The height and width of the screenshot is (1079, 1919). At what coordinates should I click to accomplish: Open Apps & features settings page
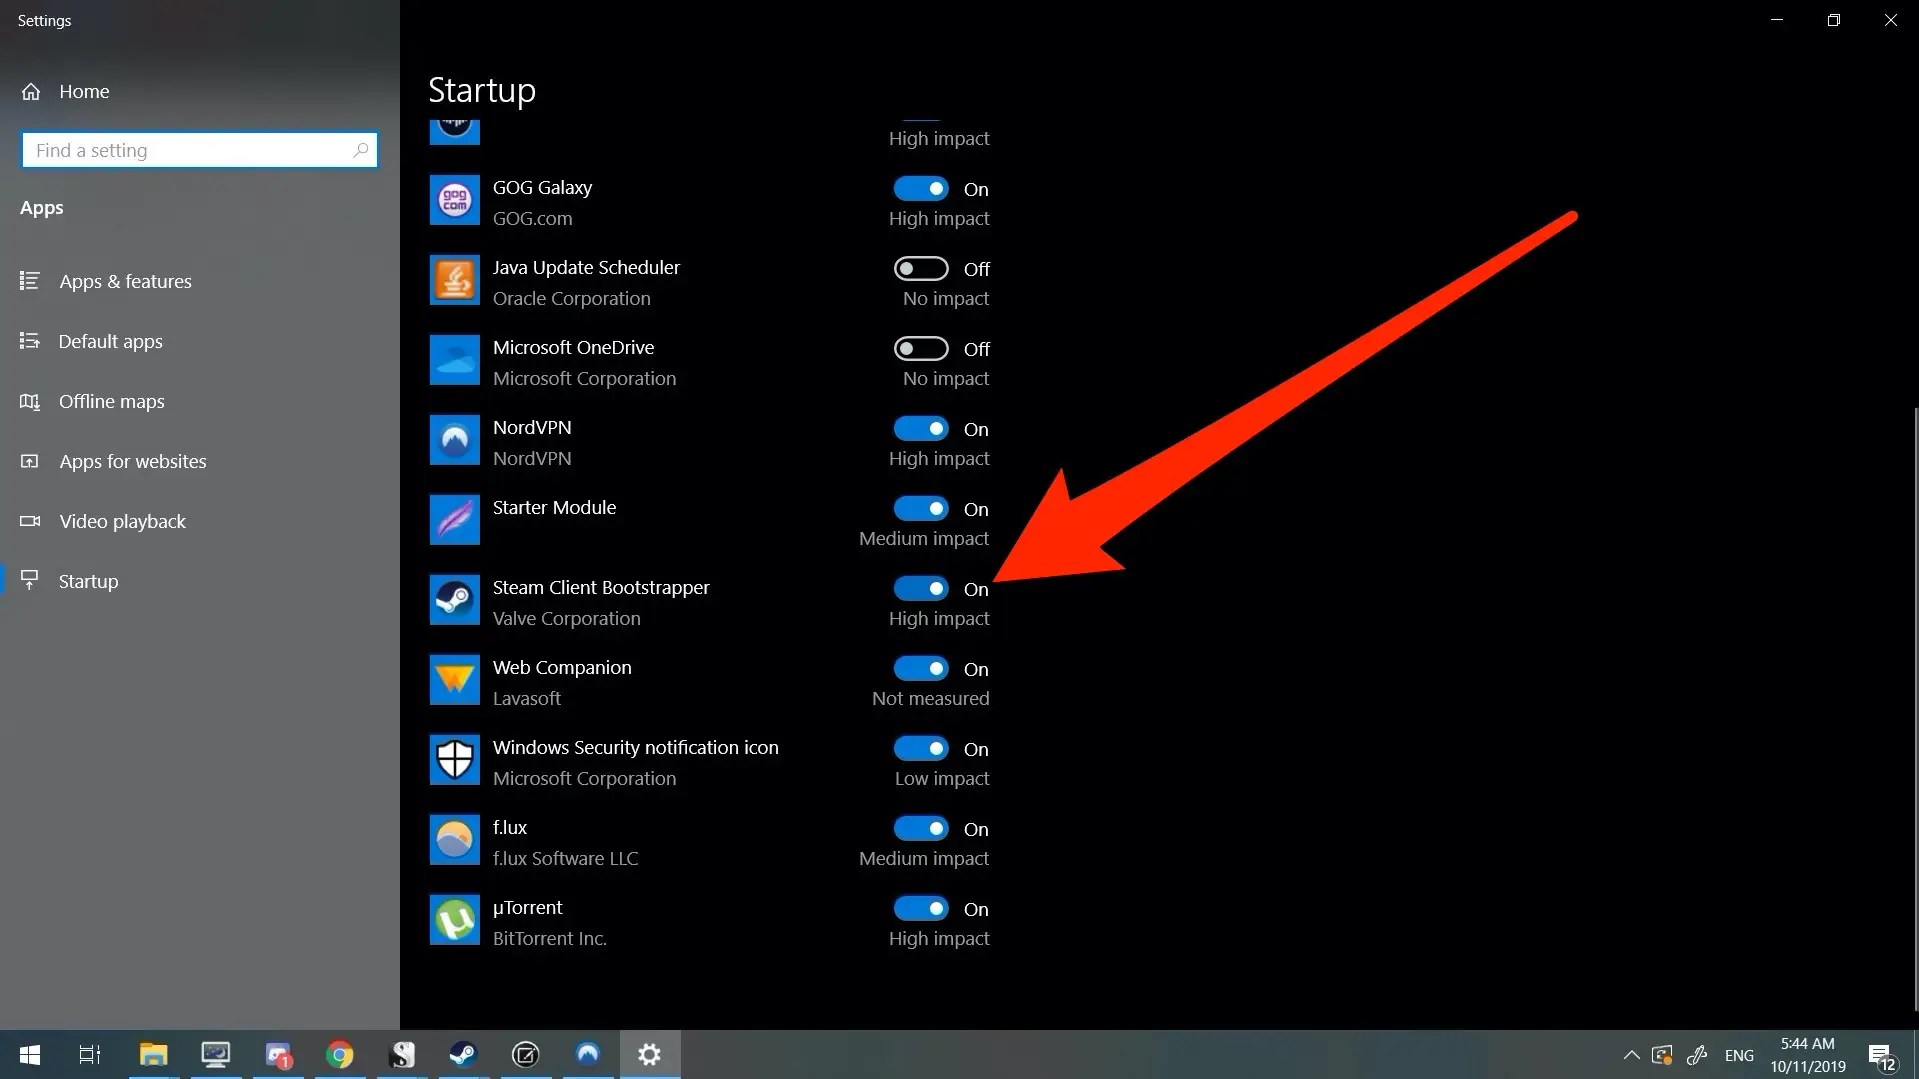(x=200, y=281)
